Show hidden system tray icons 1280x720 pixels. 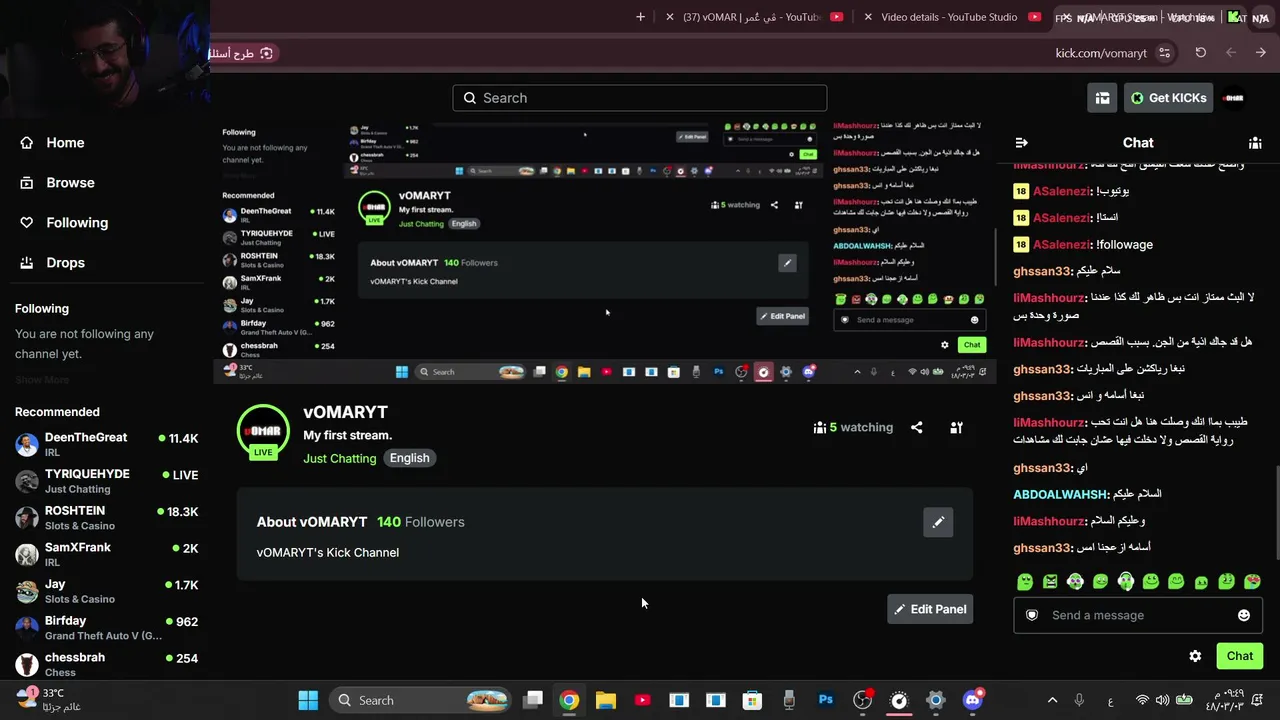click(x=1052, y=700)
